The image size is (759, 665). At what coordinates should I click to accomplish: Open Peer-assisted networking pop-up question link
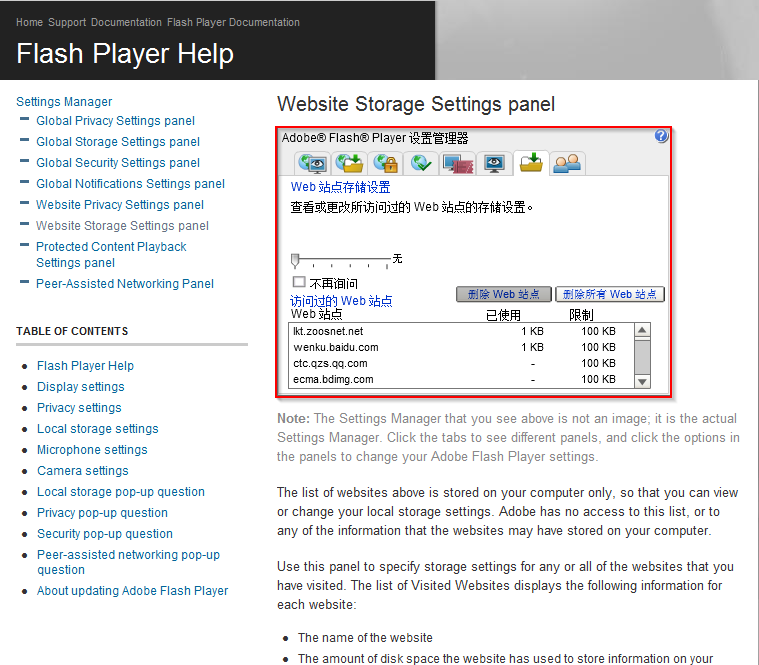pyautogui.click(x=128, y=562)
